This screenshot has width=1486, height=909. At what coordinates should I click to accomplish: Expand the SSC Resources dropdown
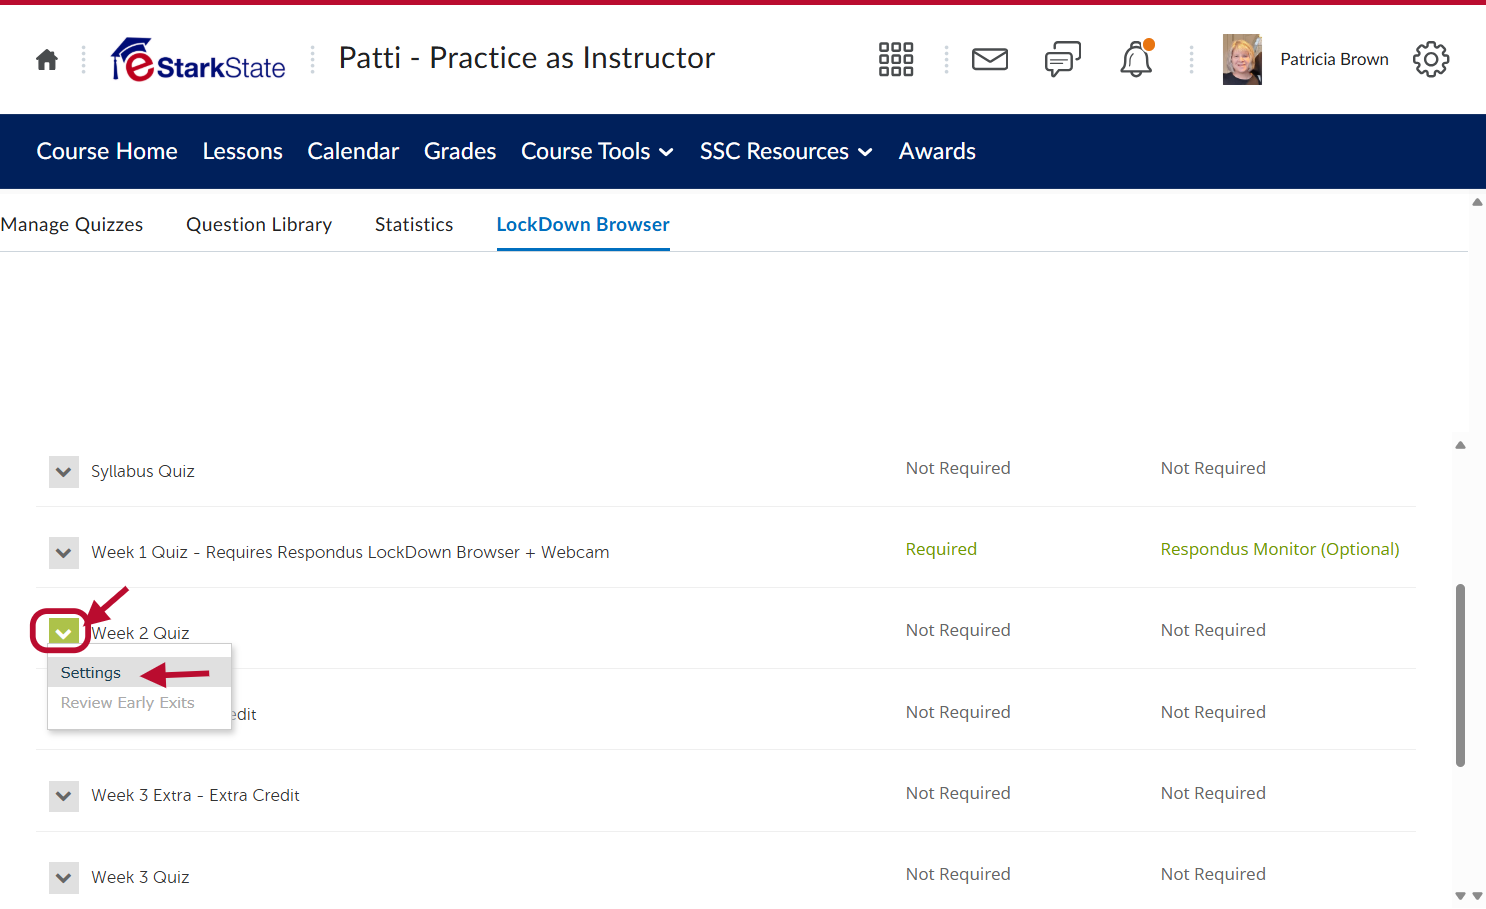(x=787, y=151)
